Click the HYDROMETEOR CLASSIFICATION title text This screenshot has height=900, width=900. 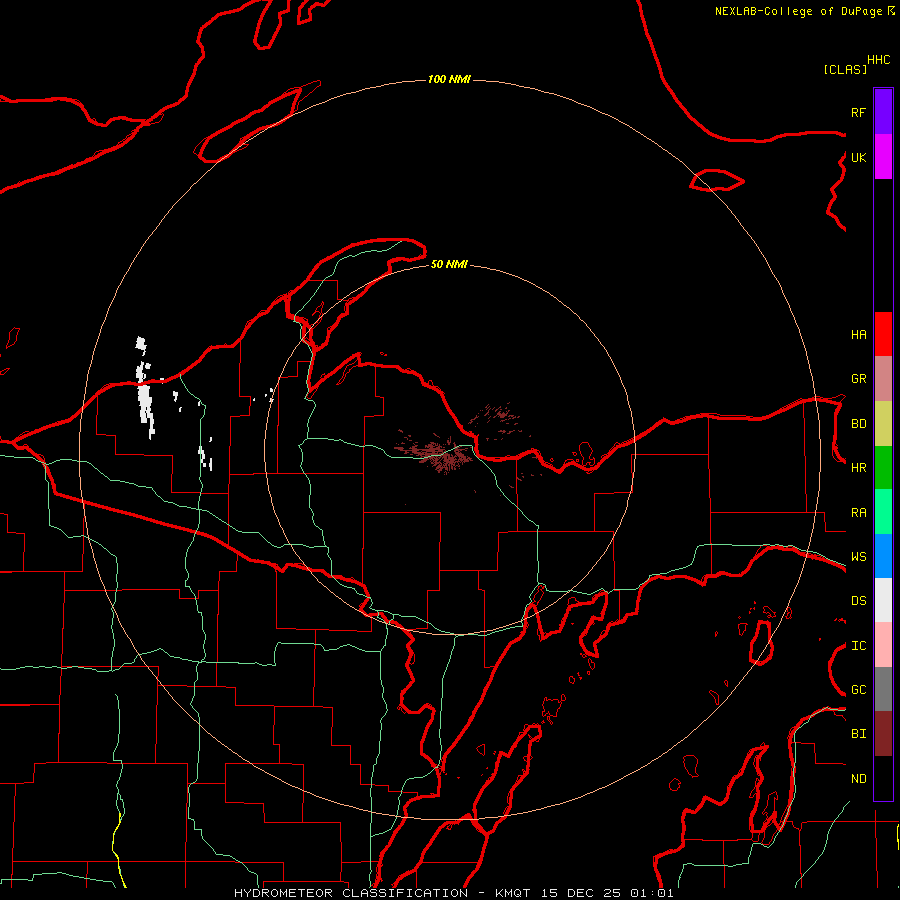pos(351,893)
